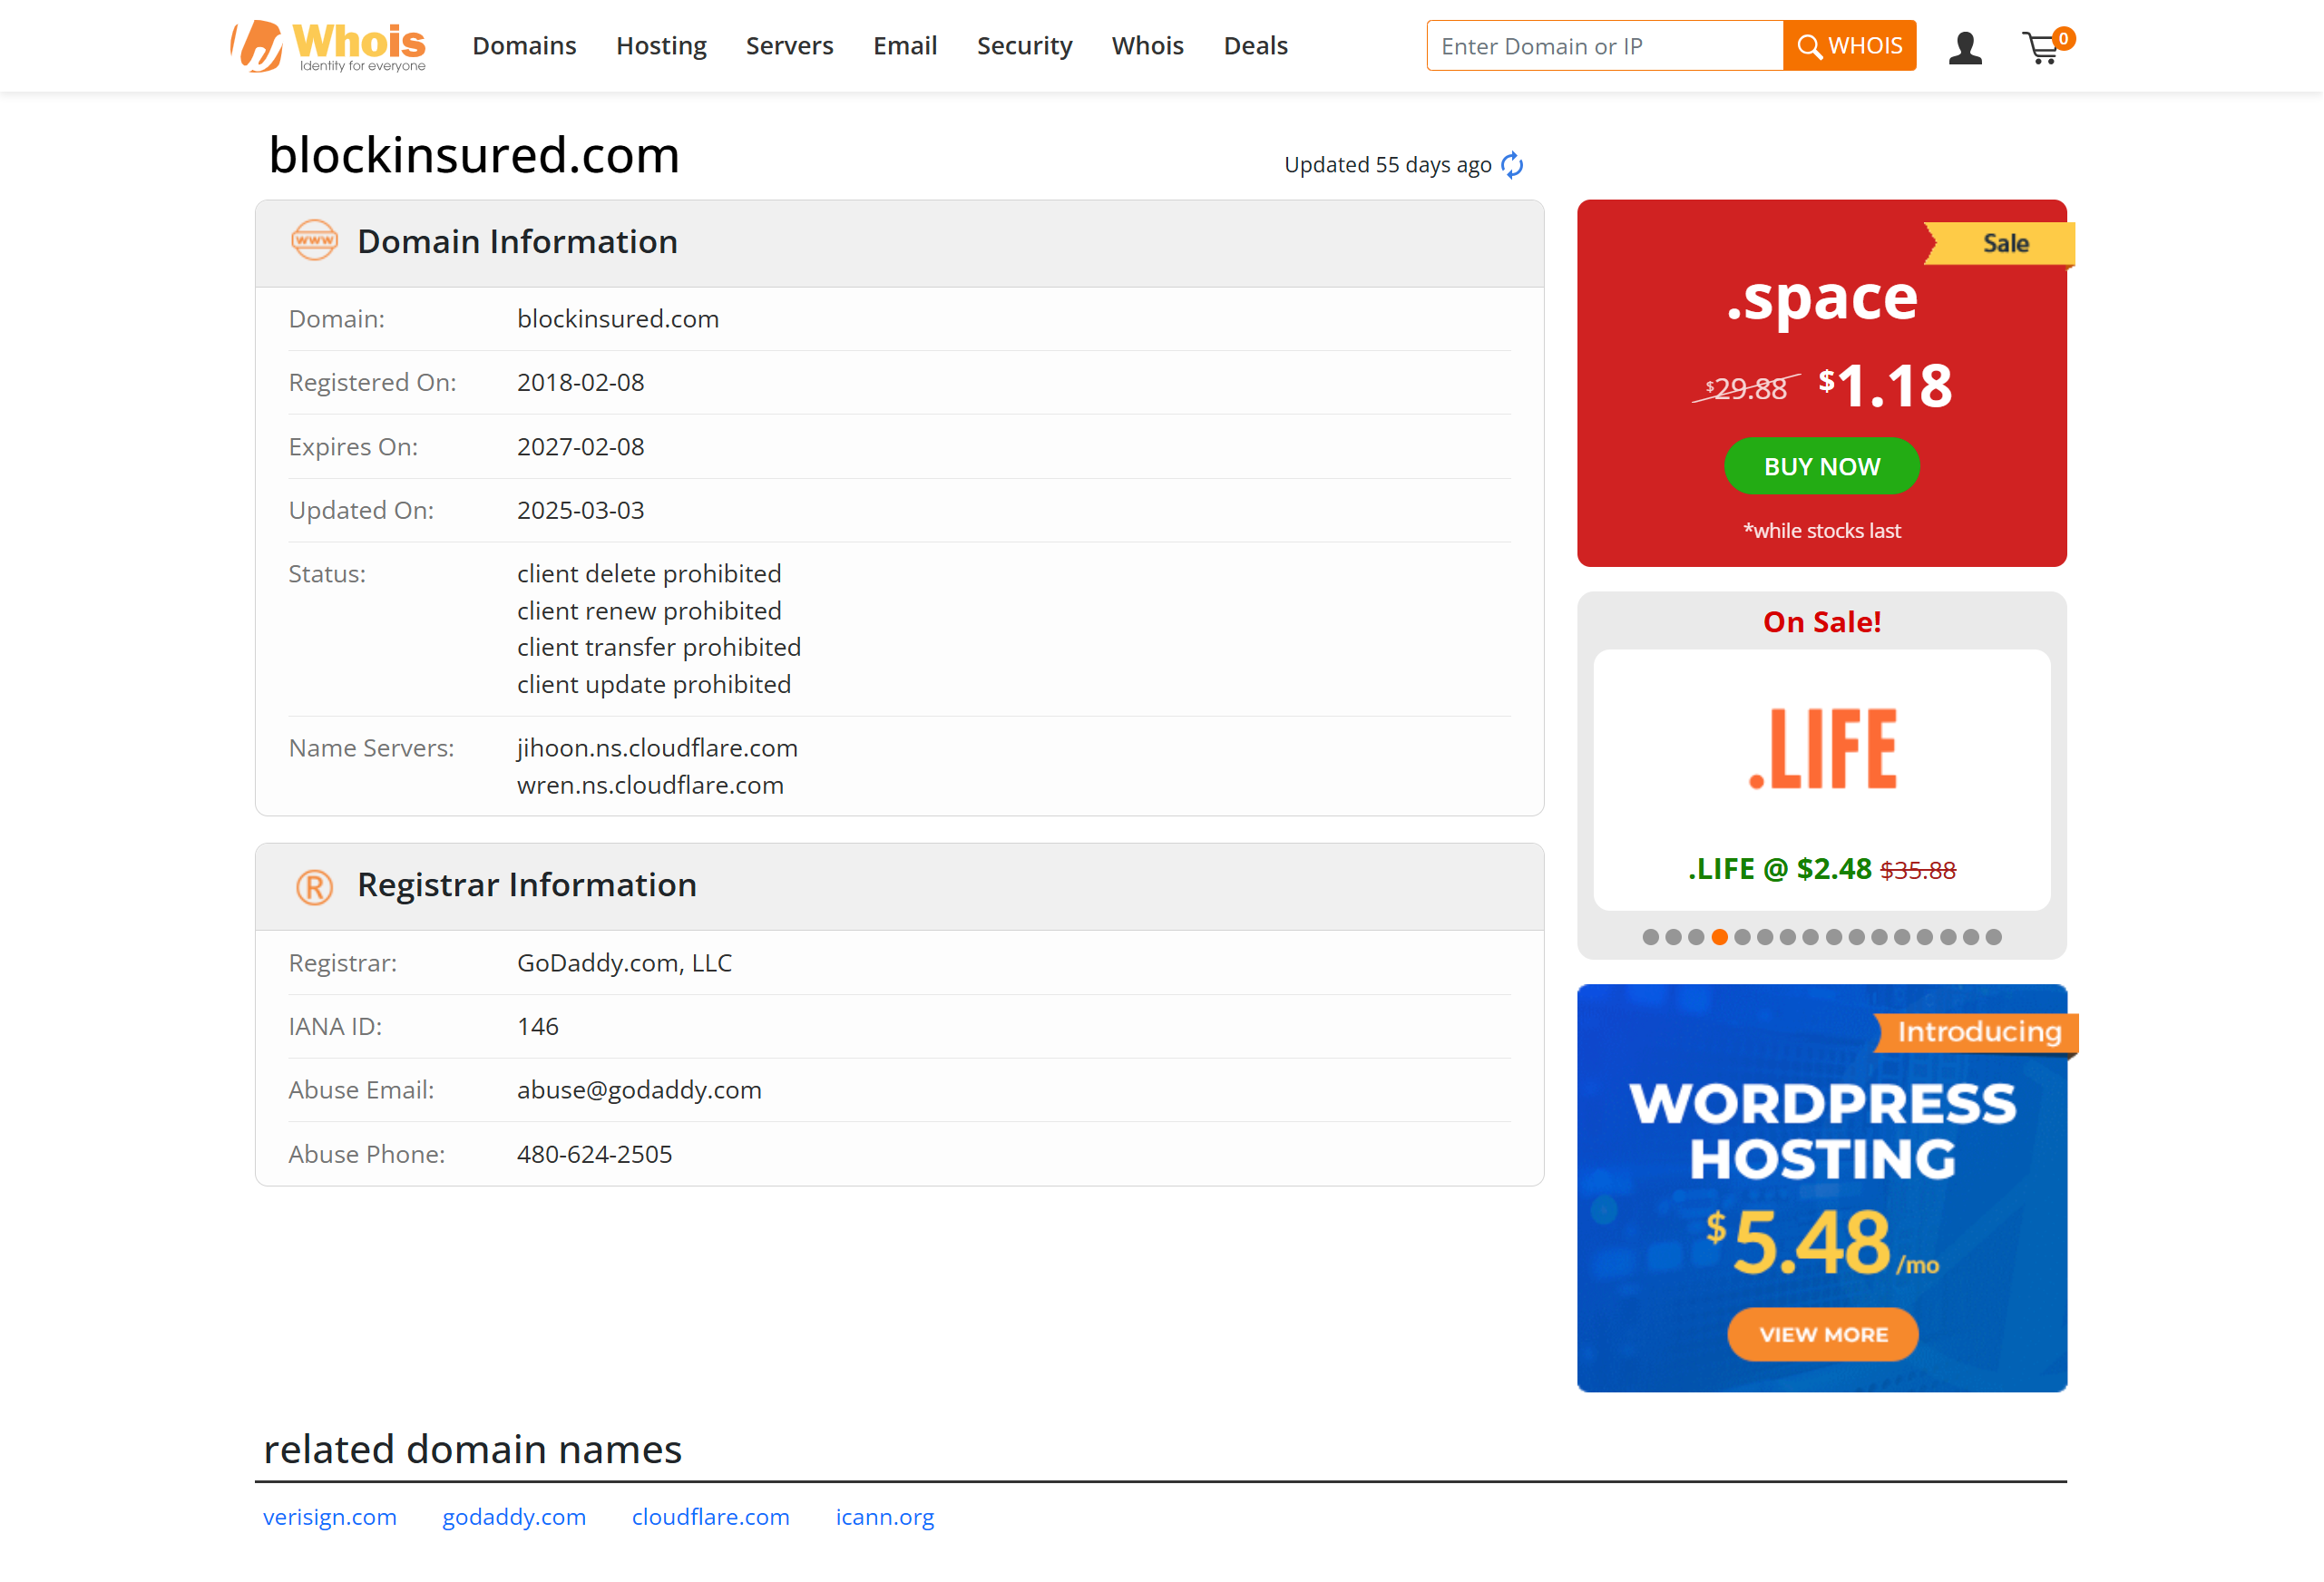Click VIEW MORE on WordPress Hosting banner
This screenshot has height=1582, width=2324.
[1822, 1334]
